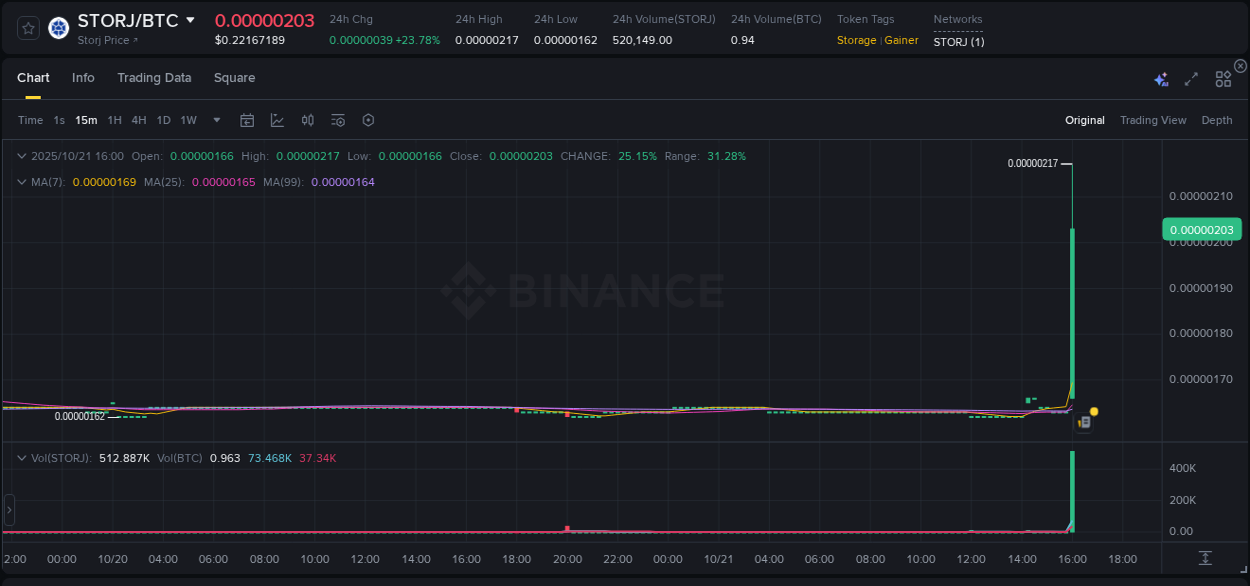Collapse the MA indicator row
The height and width of the screenshot is (586, 1250).
(22, 182)
